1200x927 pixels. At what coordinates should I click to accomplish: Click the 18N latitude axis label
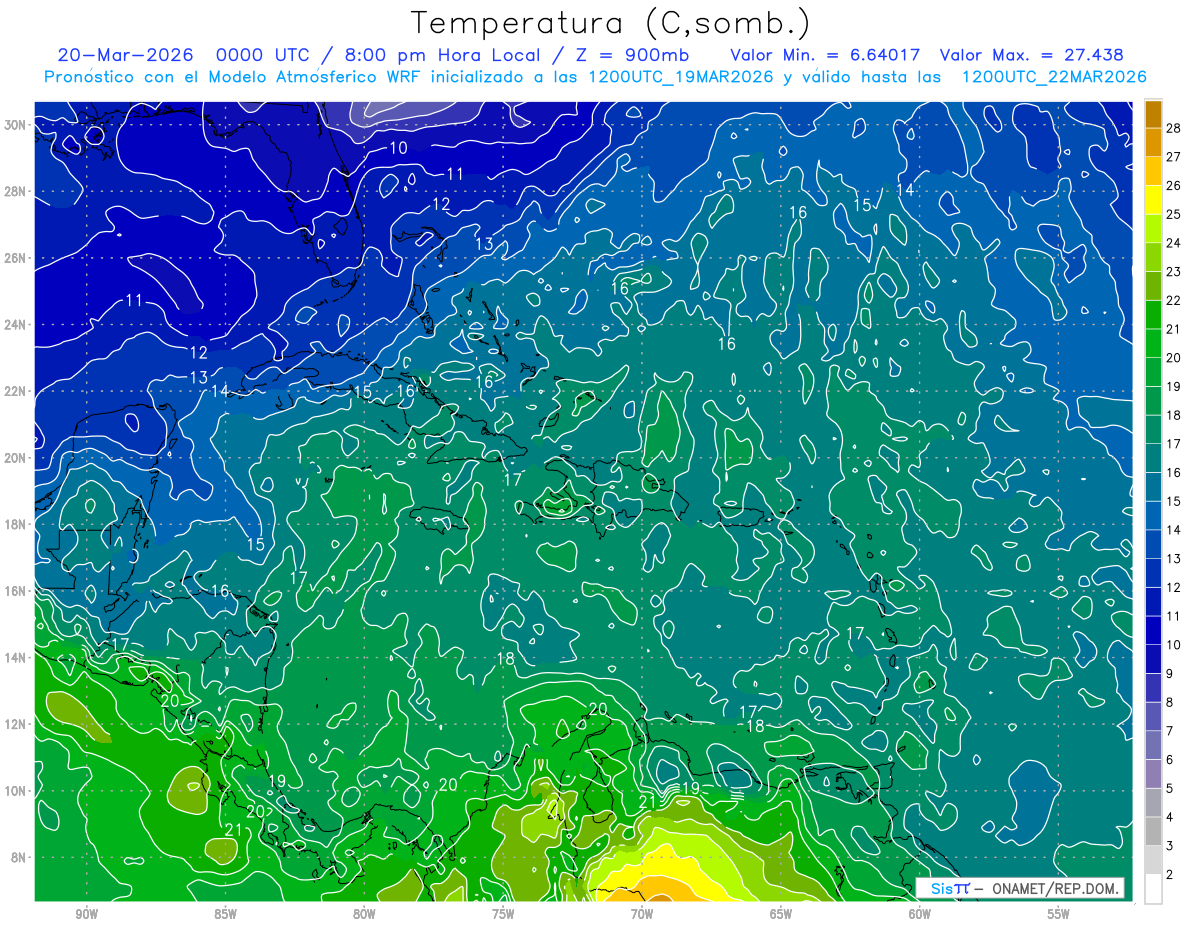[16, 524]
